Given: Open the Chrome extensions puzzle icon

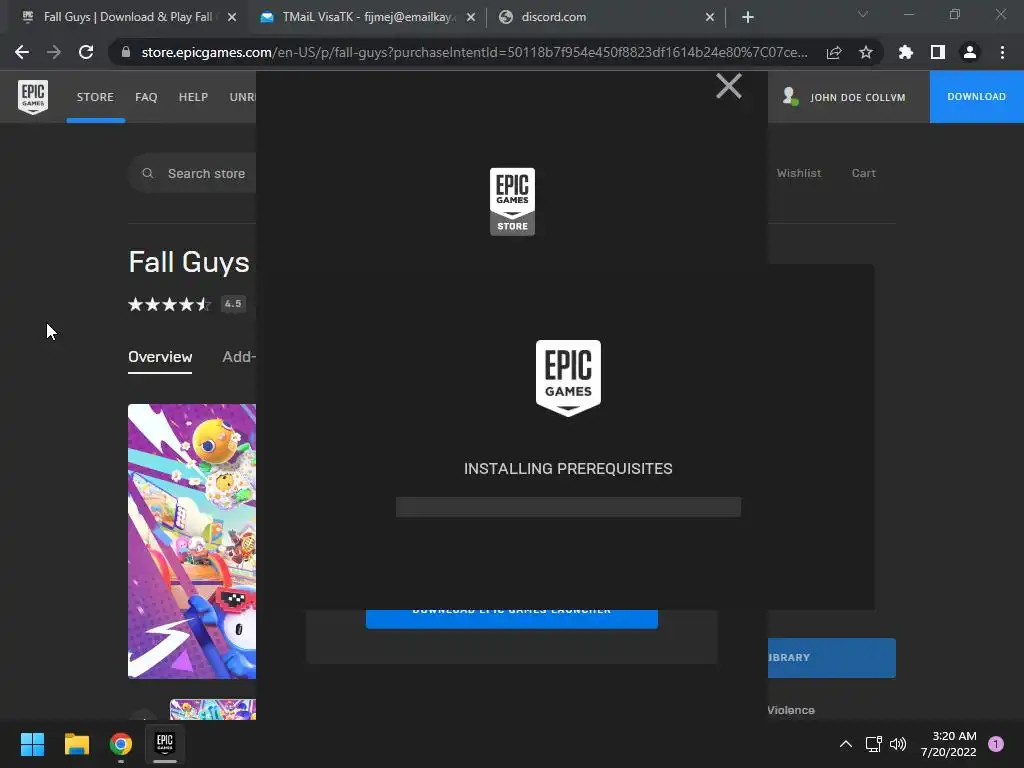Looking at the screenshot, I should [906, 52].
